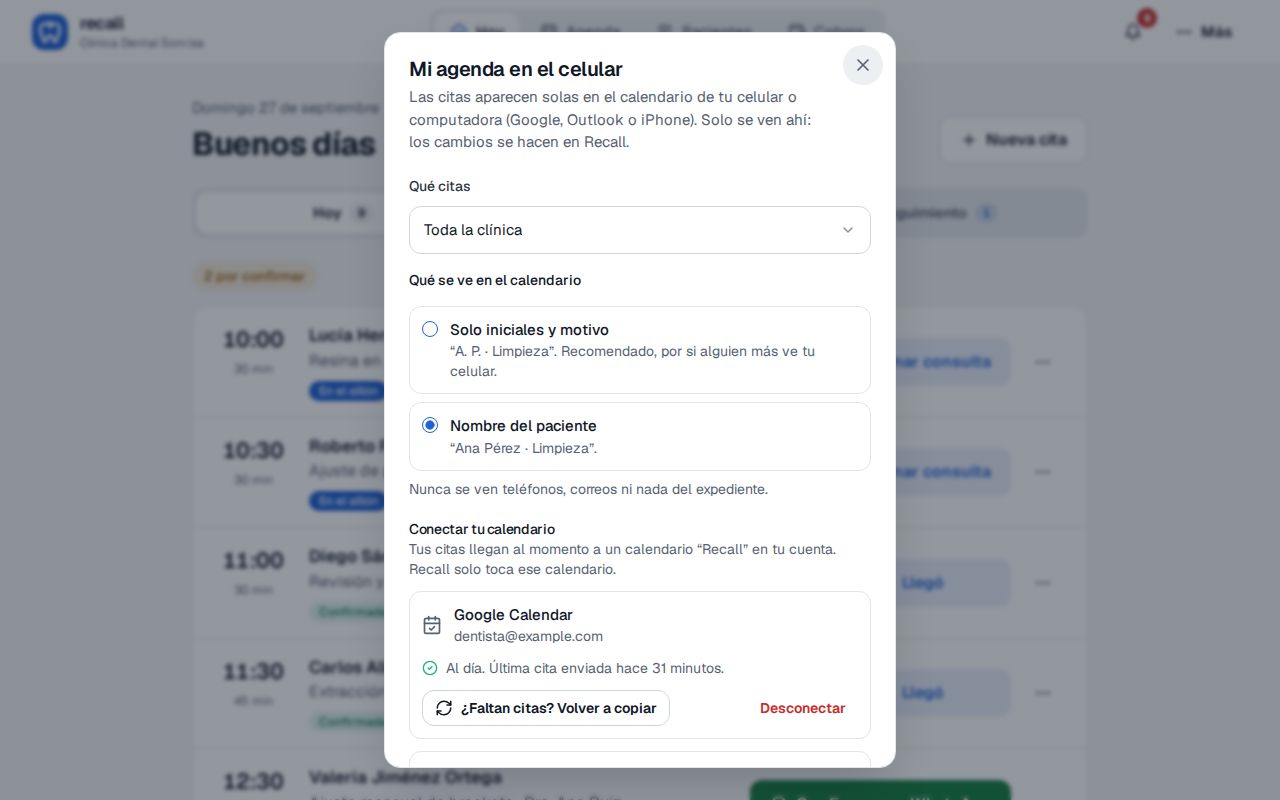Click the Valeria Jiménez Ortega appointment name
Viewport: 1280px width, 800px height.
pyautogui.click(x=406, y=777)
